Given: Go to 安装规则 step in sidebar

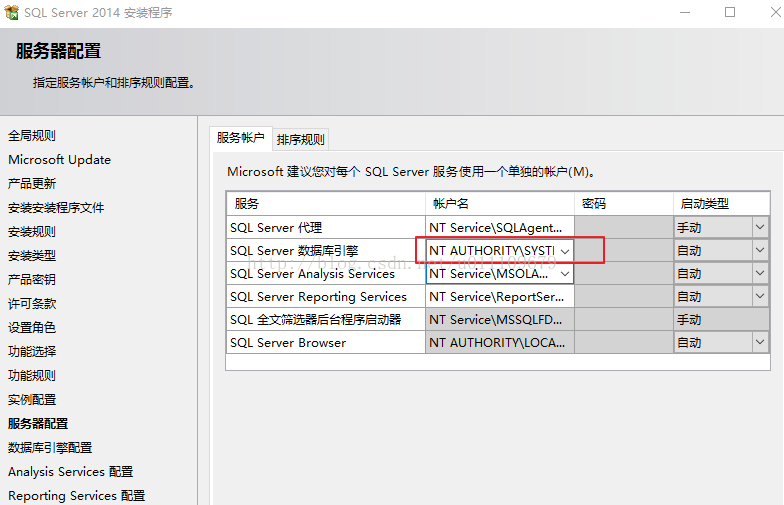Looking at the screenshot, I should (x=32, y=232).
